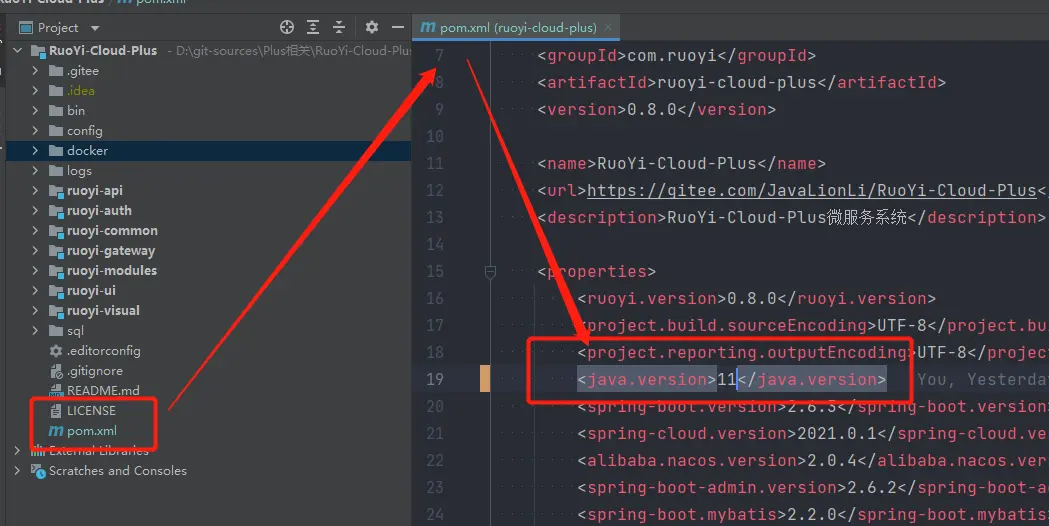Click the ruoyi-auth module folder icon

point(56,211)
